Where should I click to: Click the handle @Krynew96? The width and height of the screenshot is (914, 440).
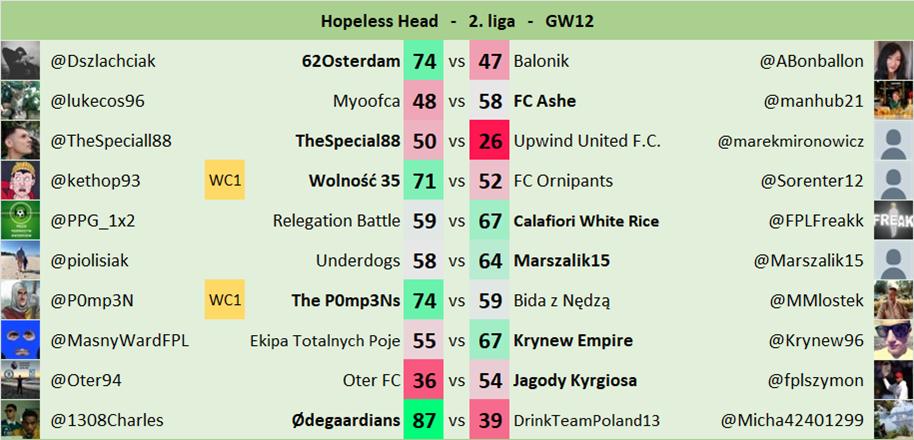coord(815,341)
